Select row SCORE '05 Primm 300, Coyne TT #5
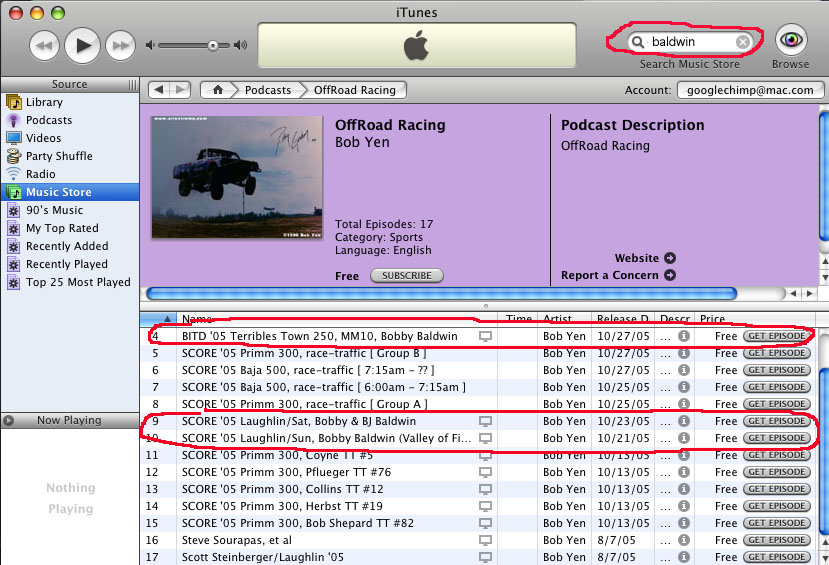829x565 pixels. pos(478,455)
